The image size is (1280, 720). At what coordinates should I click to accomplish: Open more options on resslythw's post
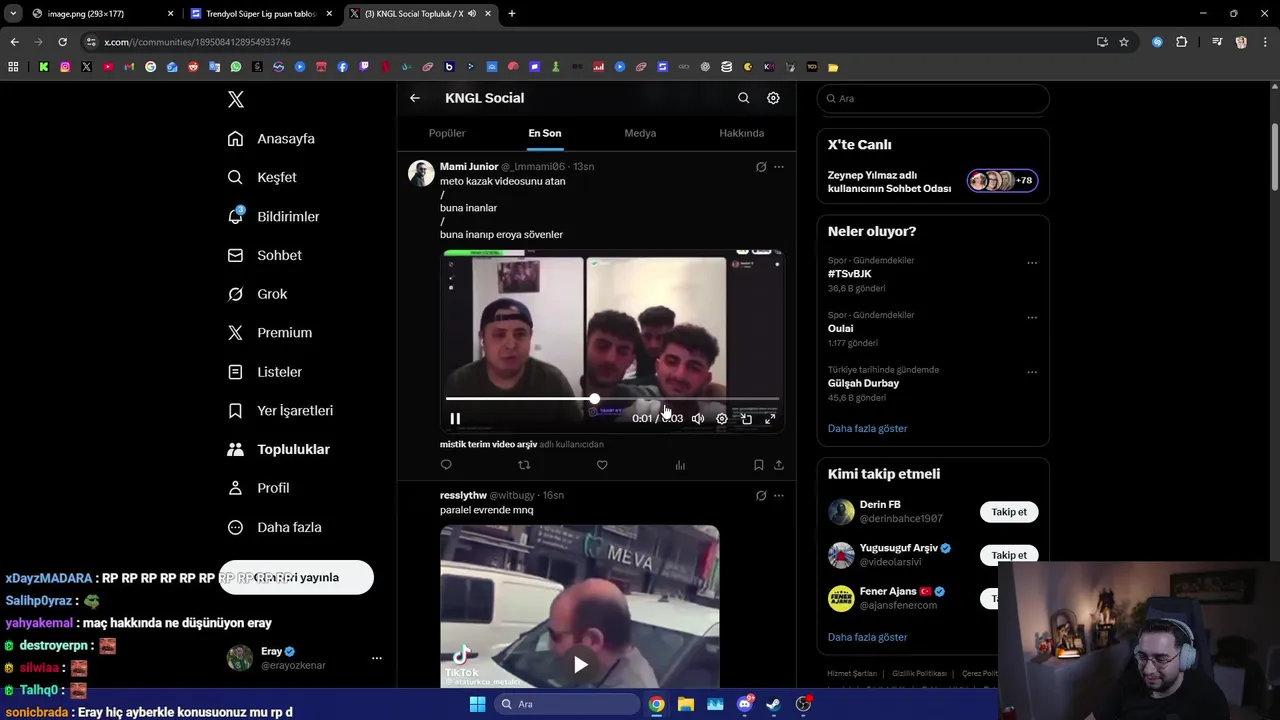[779, 496]
